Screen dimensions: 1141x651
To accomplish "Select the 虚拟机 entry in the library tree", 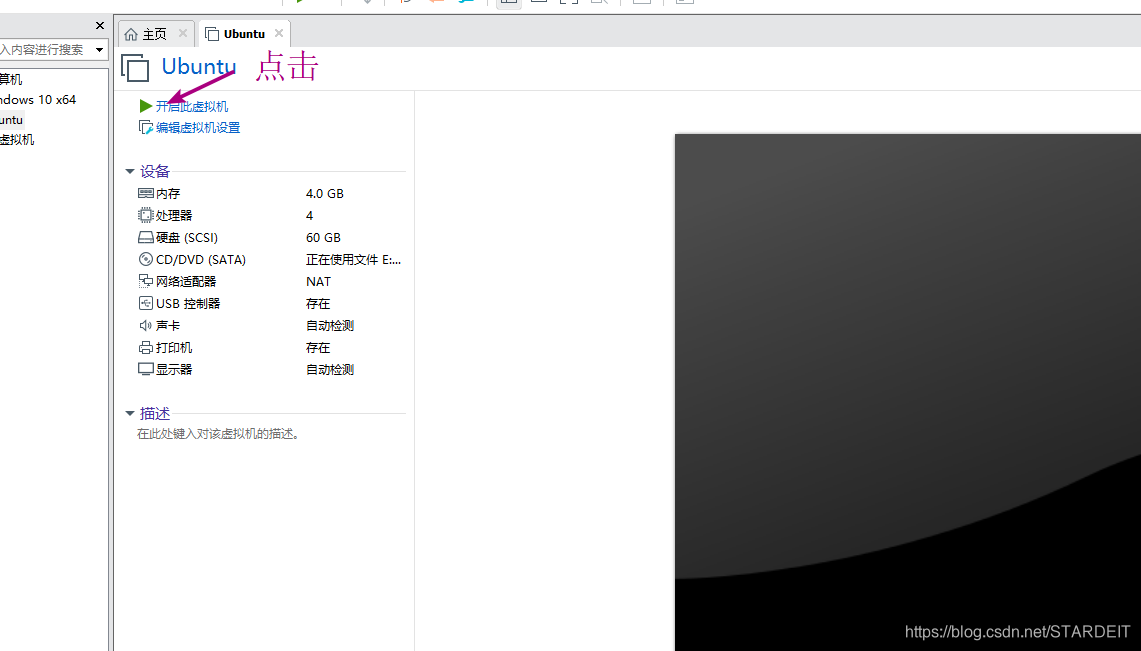I will (17, 140).
